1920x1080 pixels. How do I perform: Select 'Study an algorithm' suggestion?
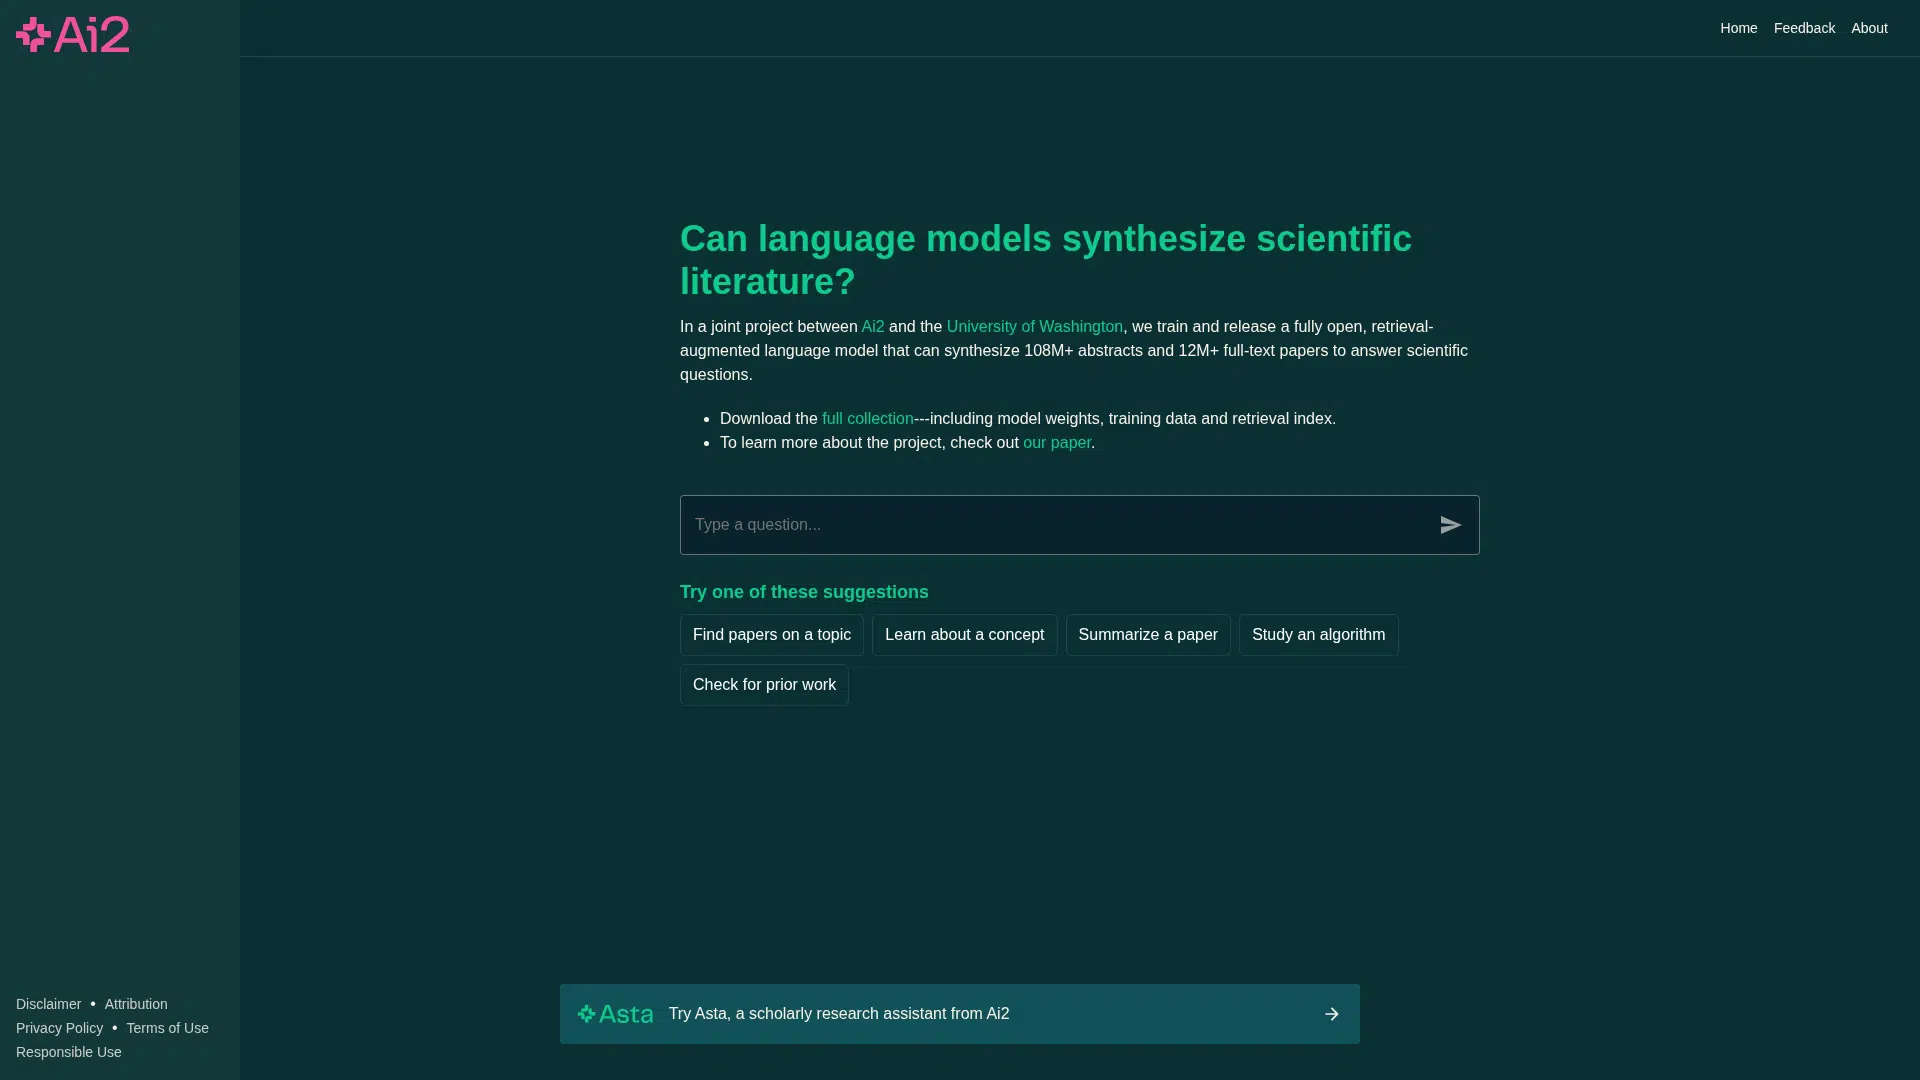(x=1318, y=635)
